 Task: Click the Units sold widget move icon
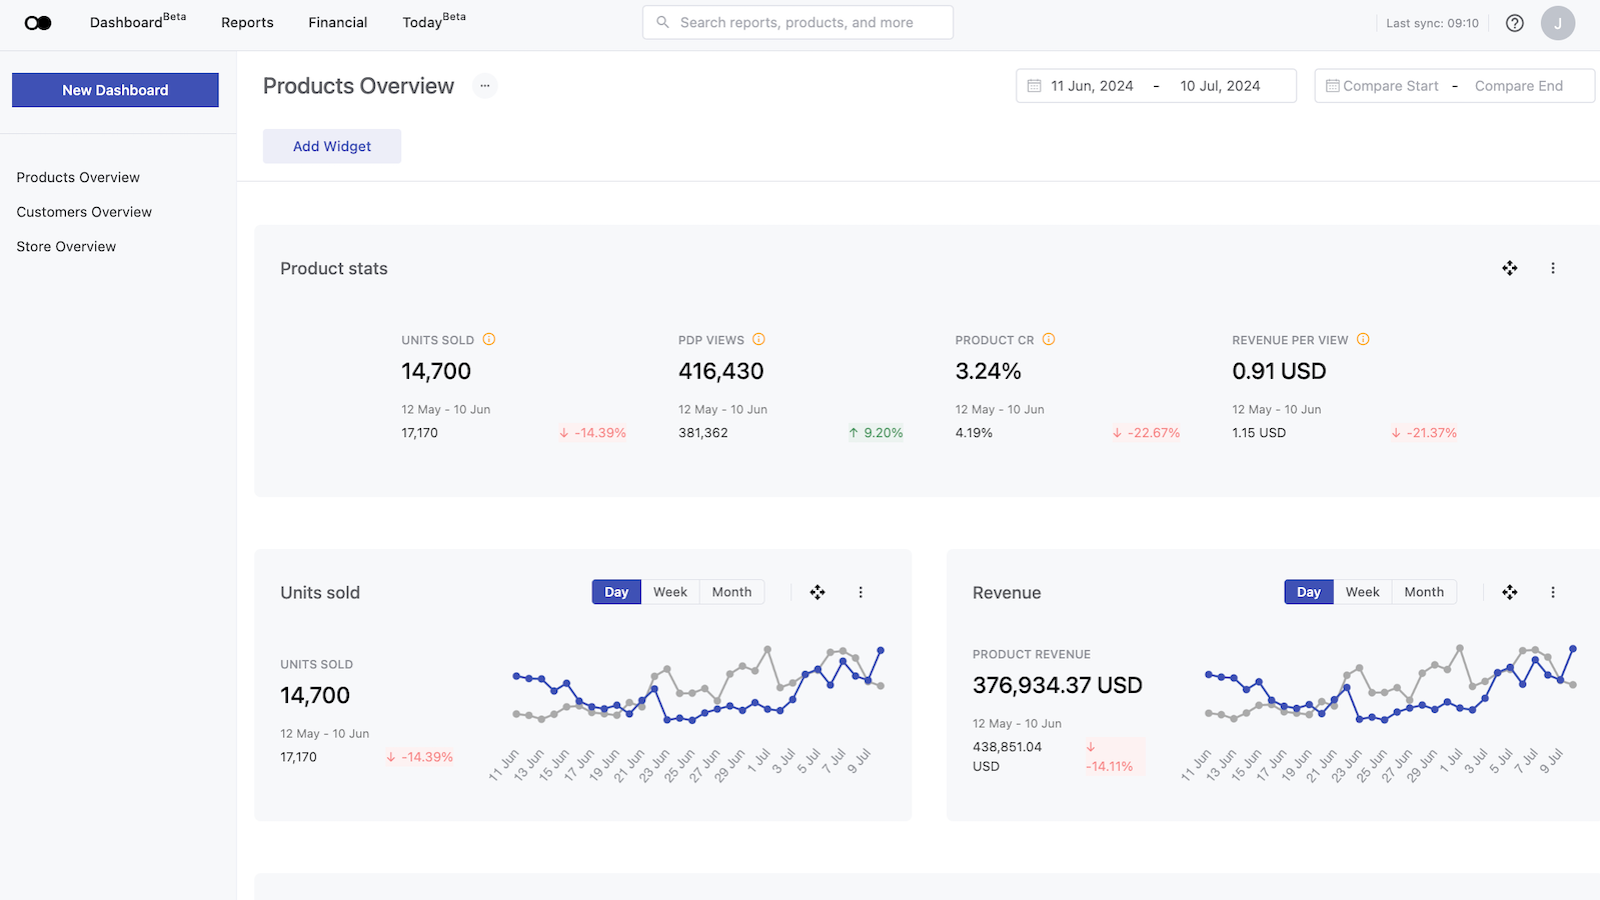point(817,592)
